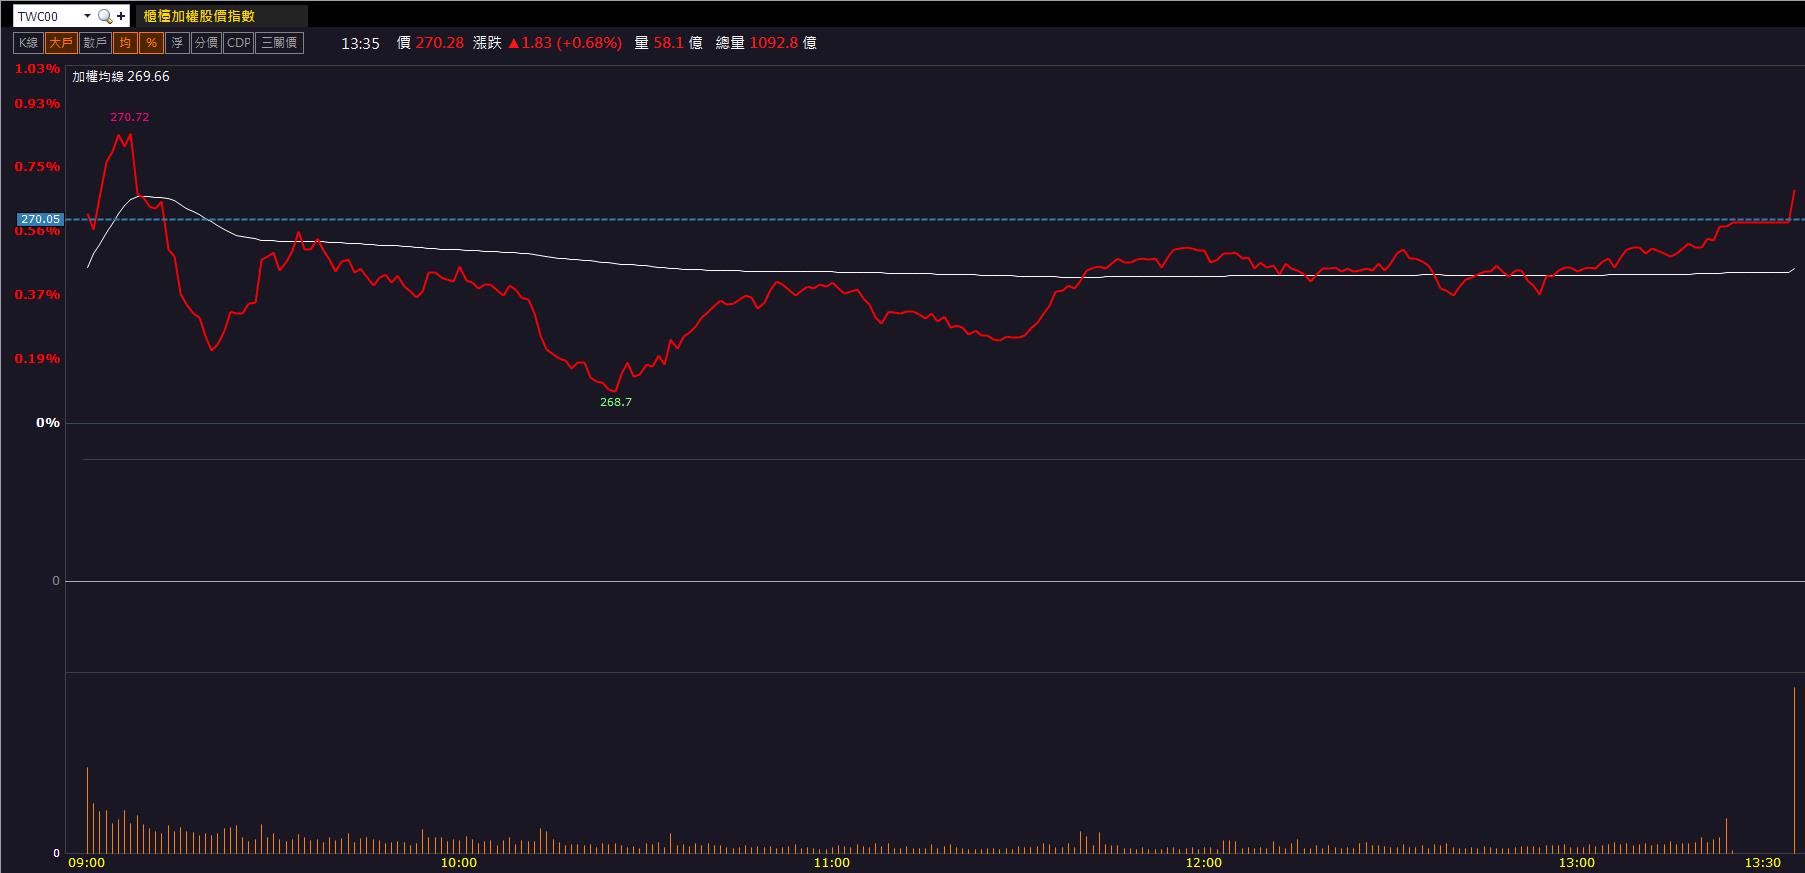Enable the 散戶 indicator button
This screenshot has height=873, width=1805.
coord(95,43)
